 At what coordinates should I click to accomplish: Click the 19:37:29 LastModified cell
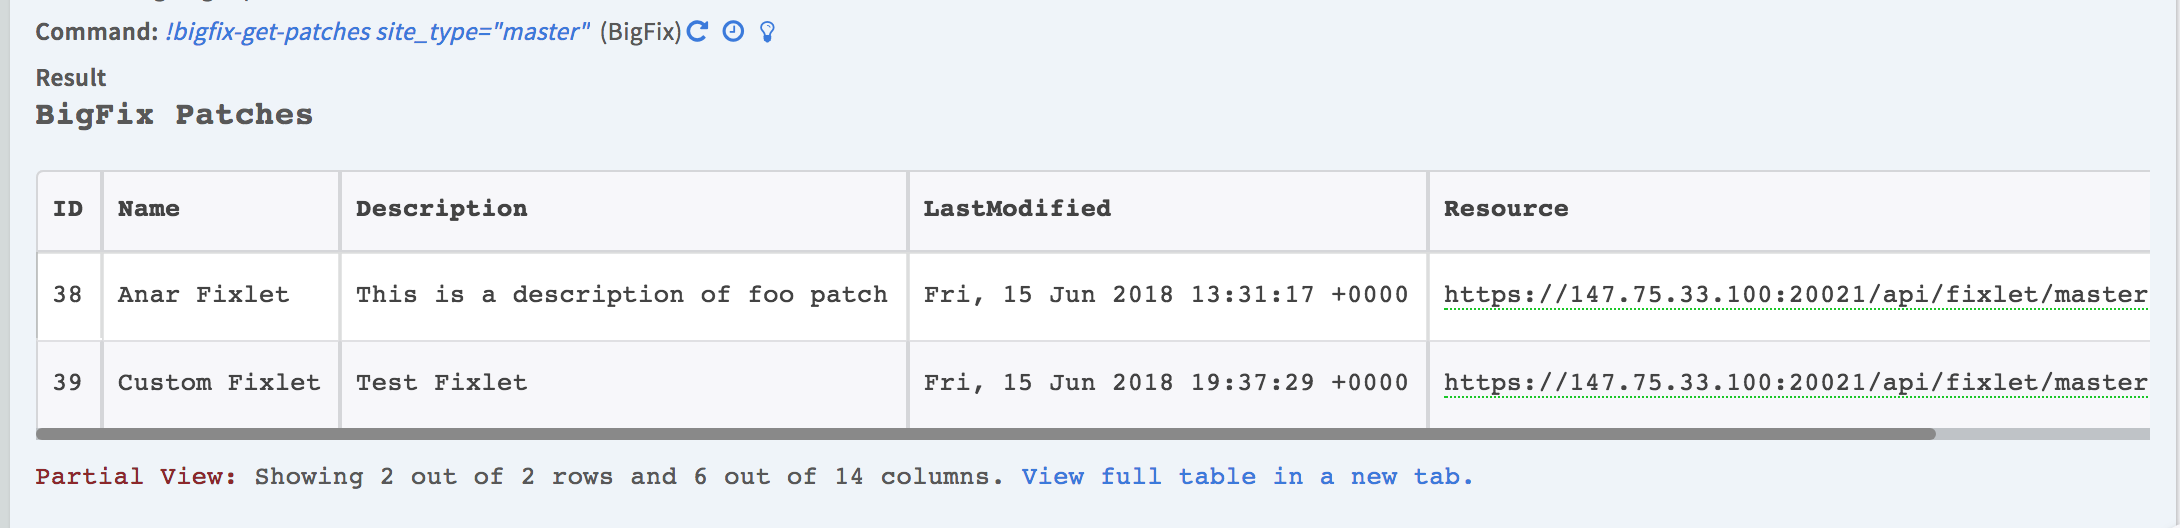point(1165,383)
